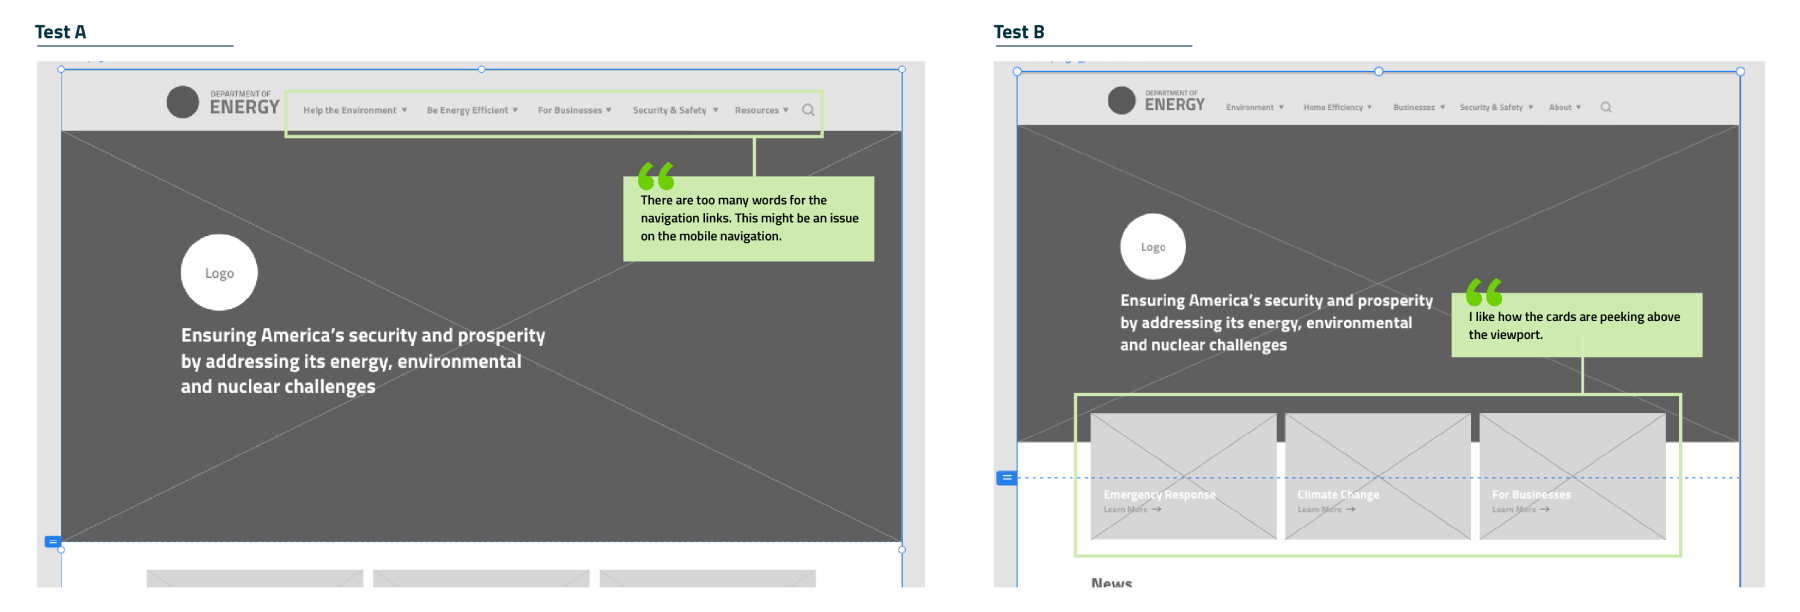Open Security & Safety menu in Test A
Screen dimensions: 1800x612
(675, 110)
